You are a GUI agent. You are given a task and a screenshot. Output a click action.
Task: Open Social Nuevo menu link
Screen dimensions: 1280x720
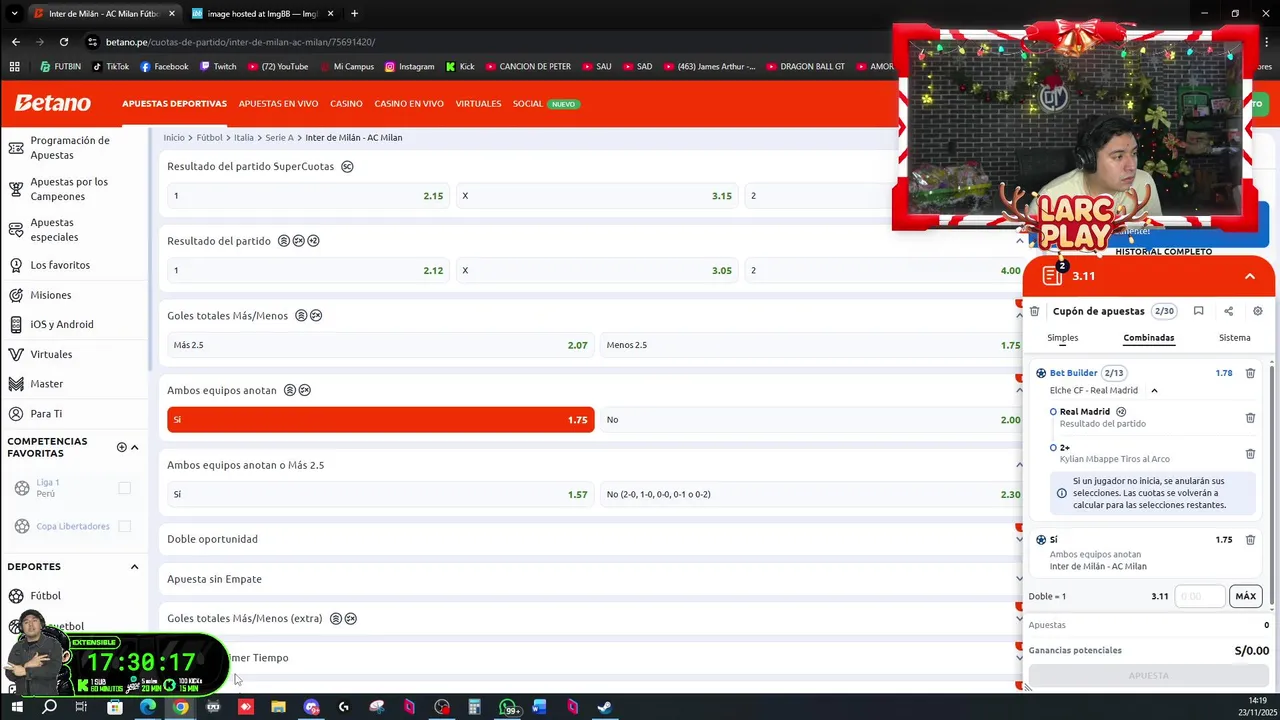click(546, 104)
